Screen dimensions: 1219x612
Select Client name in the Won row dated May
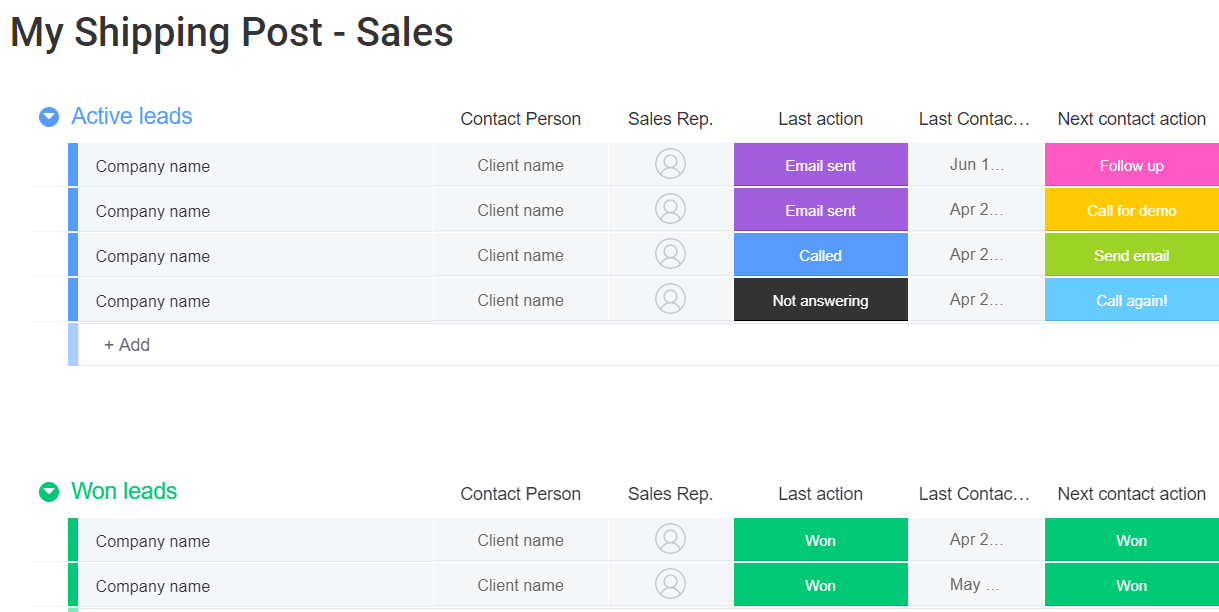tap(521, 585)
